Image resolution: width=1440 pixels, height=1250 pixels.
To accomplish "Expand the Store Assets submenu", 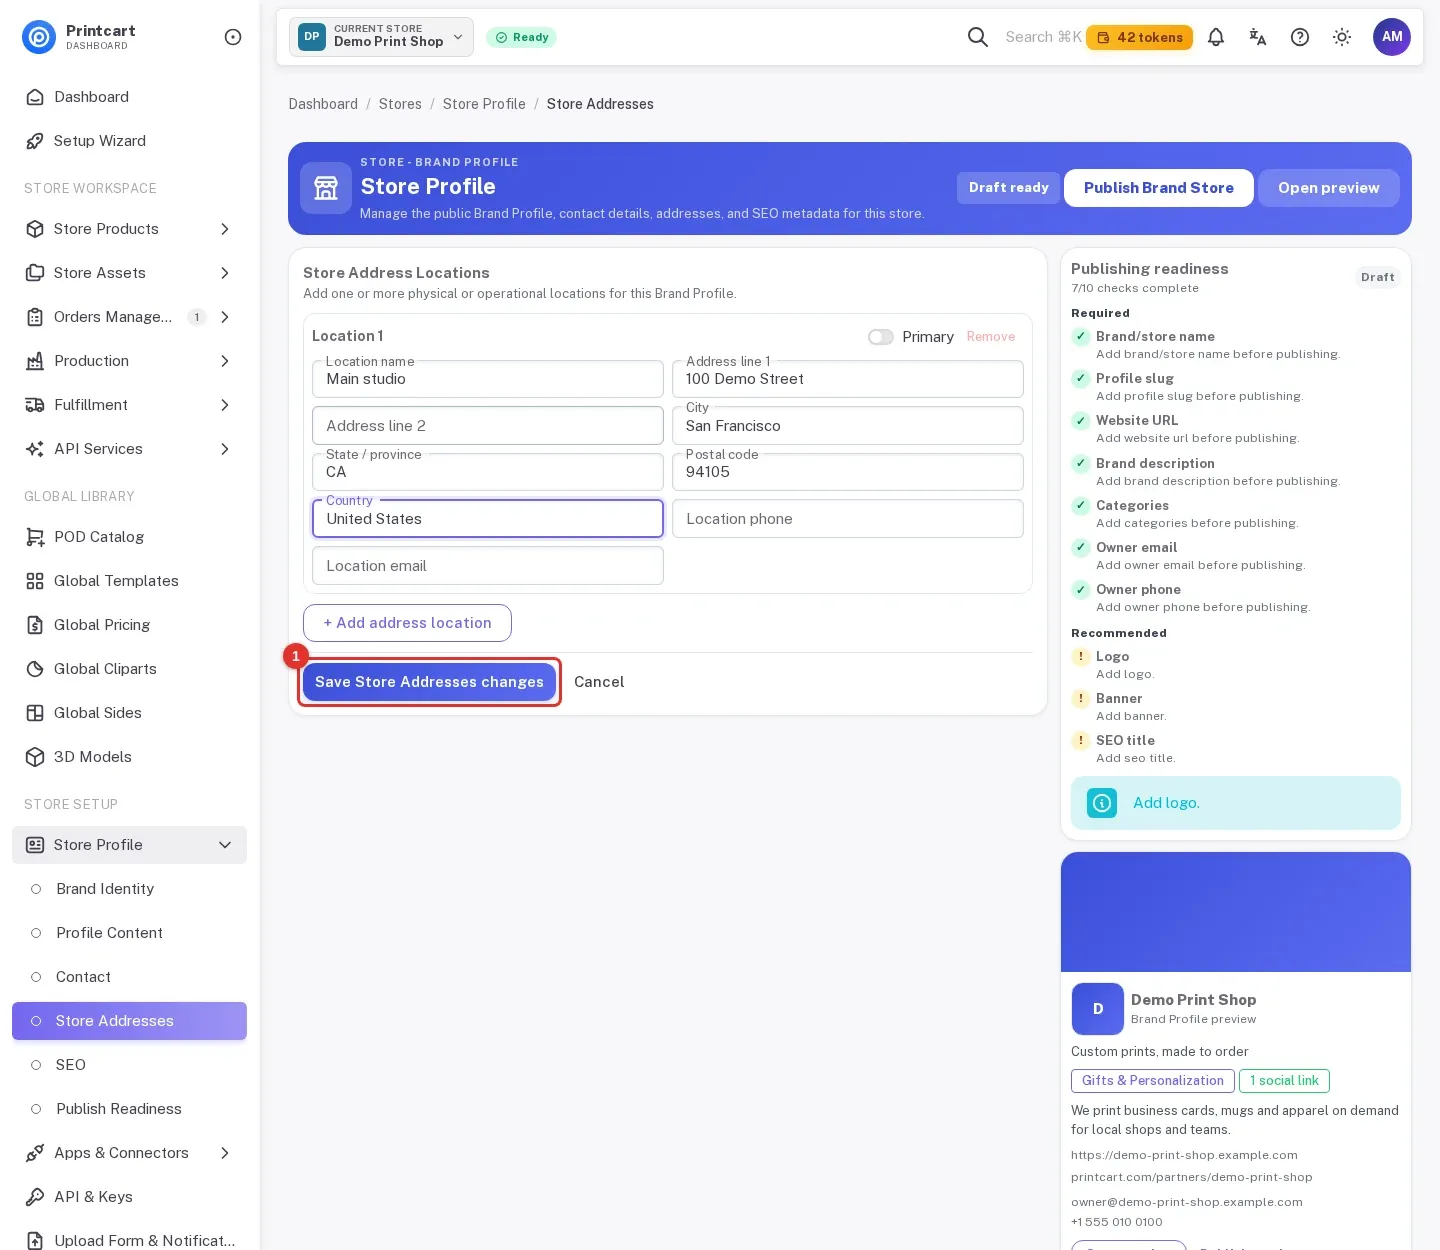I will [225, 273].
